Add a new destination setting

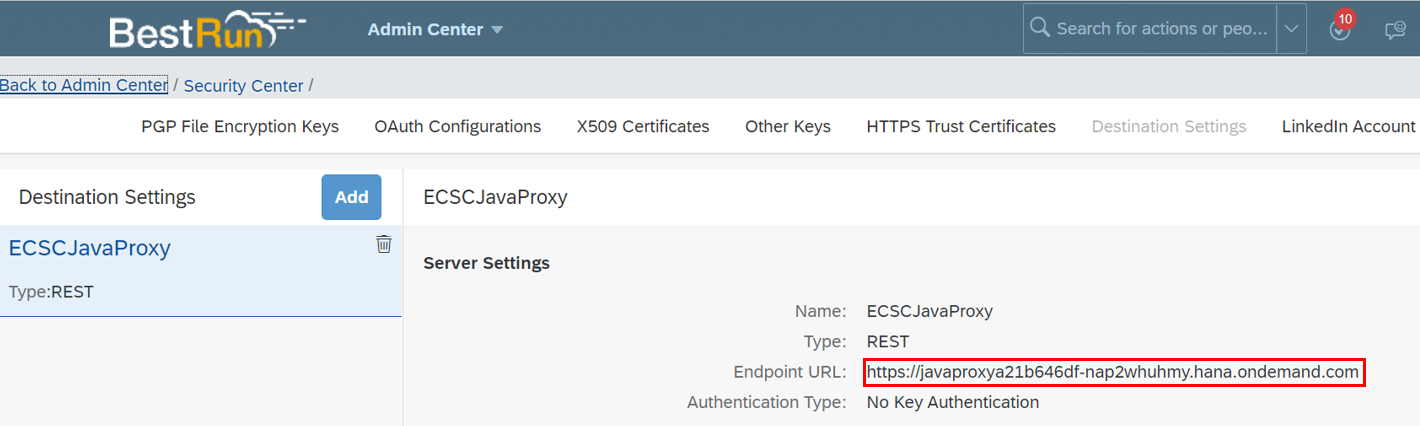351,197
